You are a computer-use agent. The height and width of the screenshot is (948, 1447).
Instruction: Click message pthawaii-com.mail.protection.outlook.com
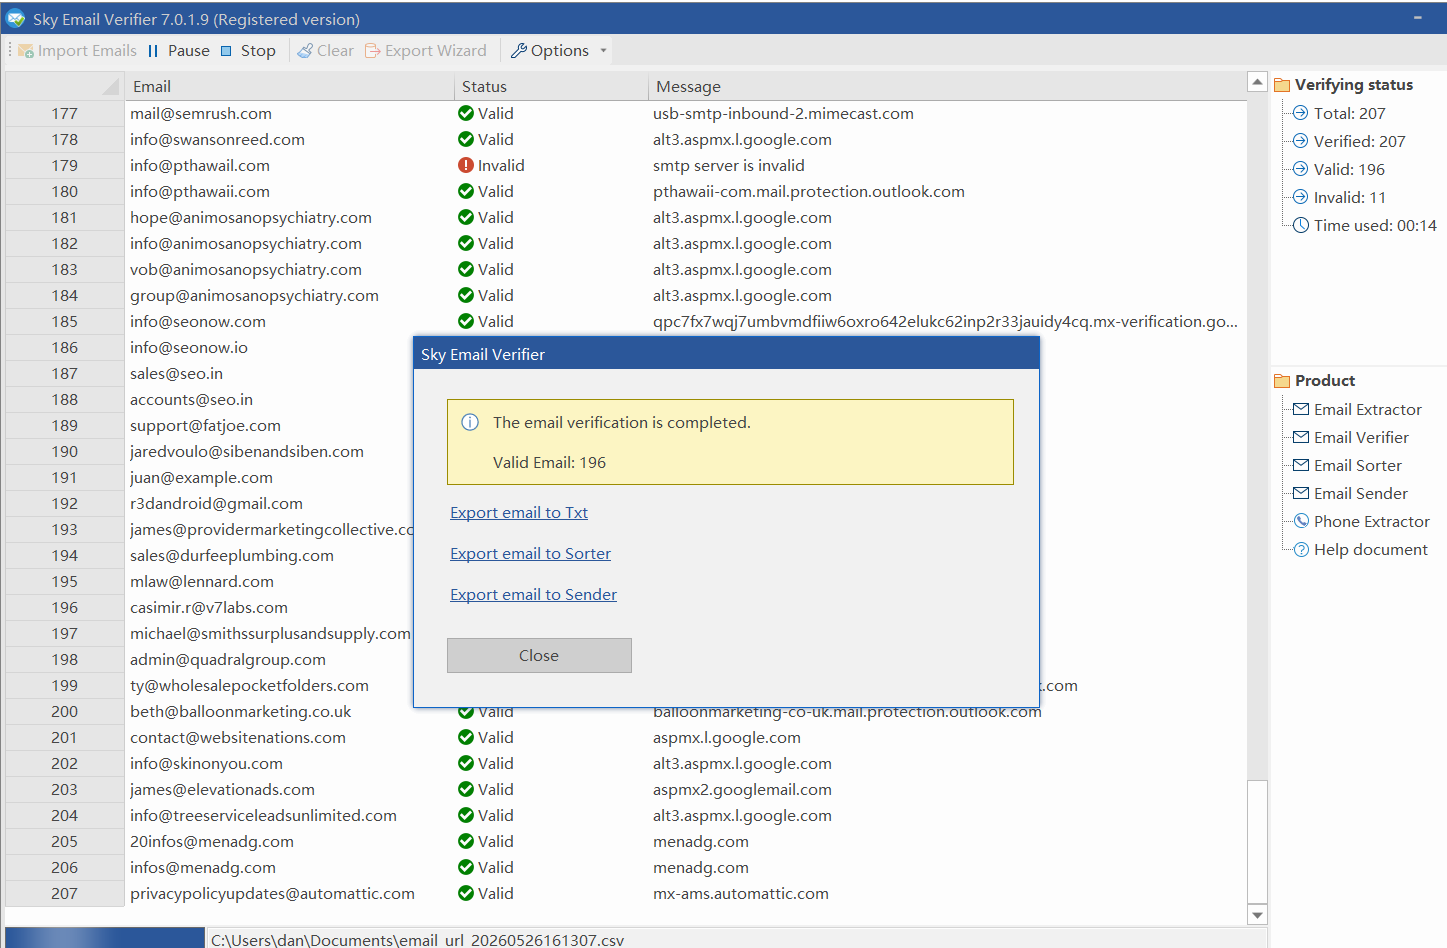809,192
